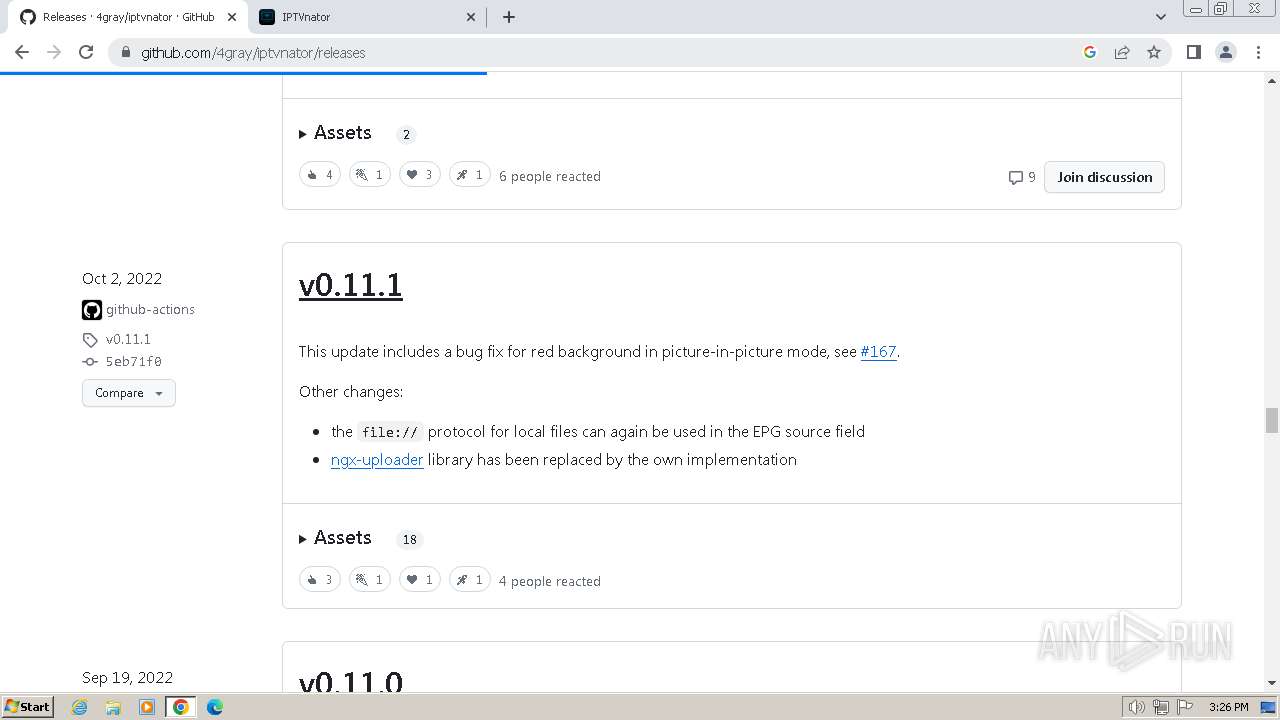Open the ngx-uploader library link
Screen dimensions: 1280x720
click(377, 460)
